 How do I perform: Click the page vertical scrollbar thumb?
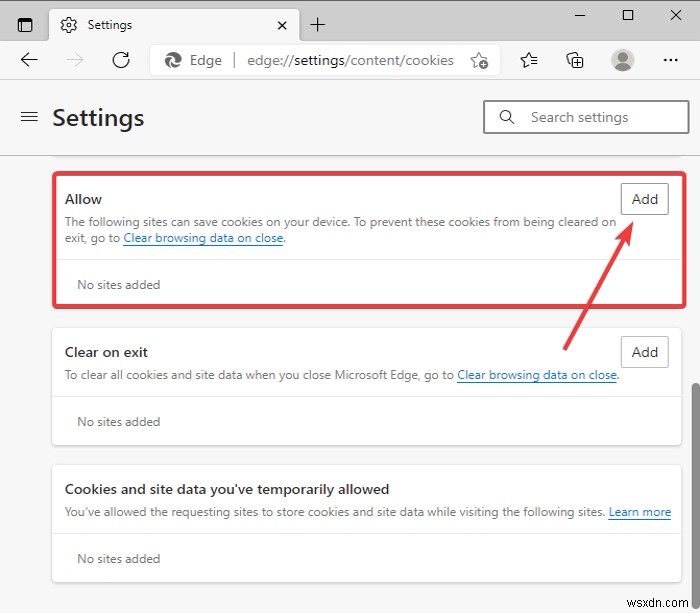point(695,495)
